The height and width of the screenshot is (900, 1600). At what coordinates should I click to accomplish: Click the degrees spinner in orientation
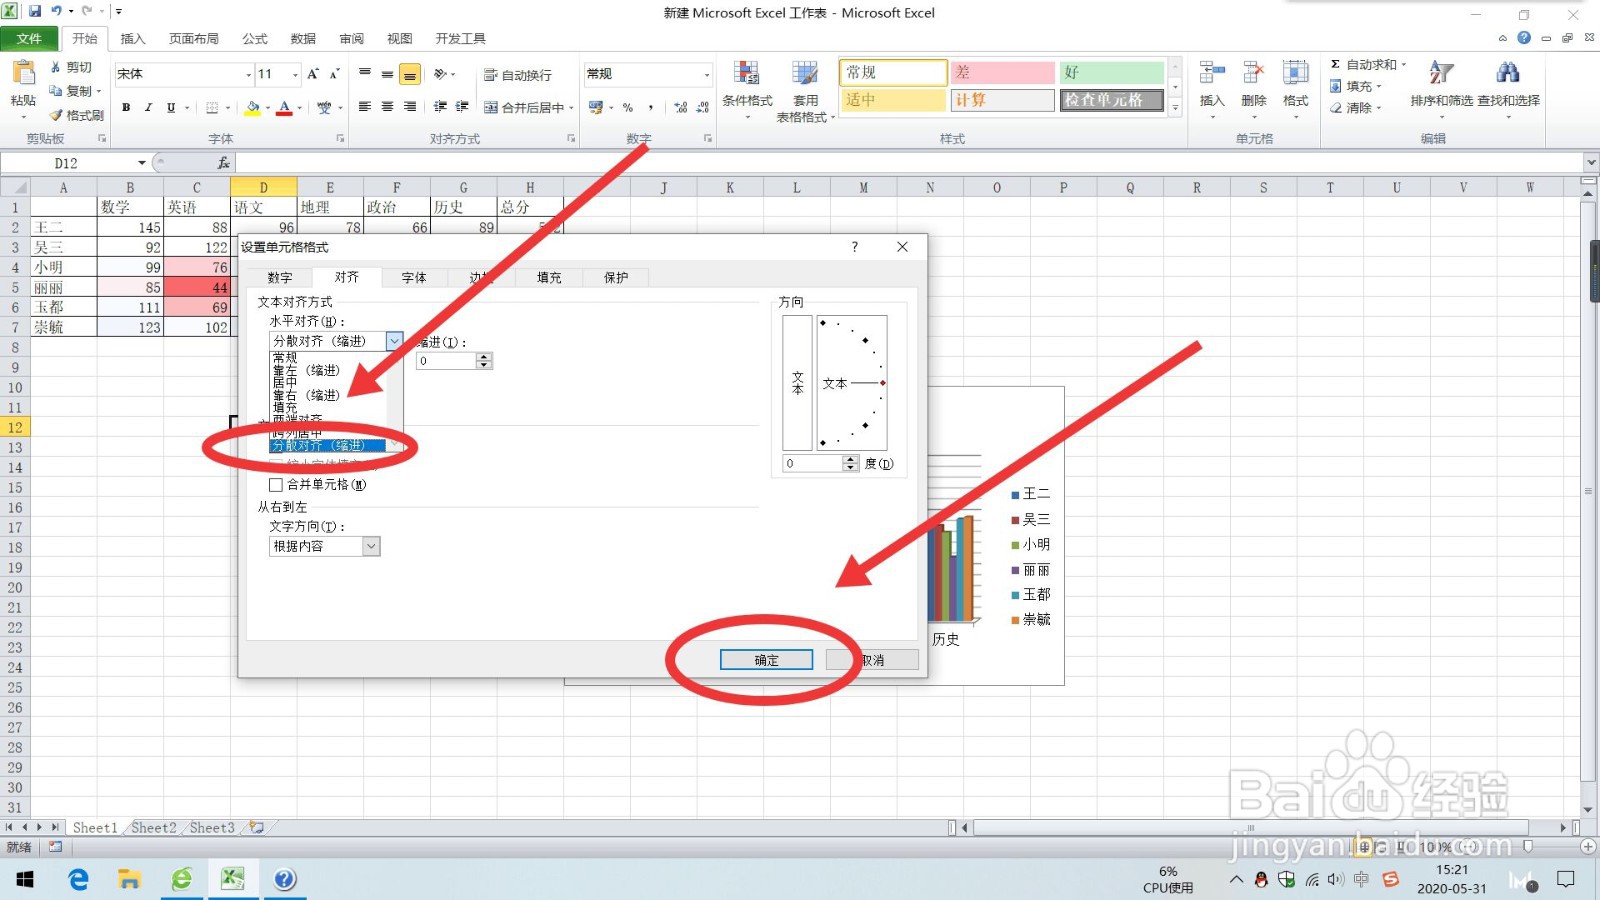pyautogui.click(x=851, y=463)
